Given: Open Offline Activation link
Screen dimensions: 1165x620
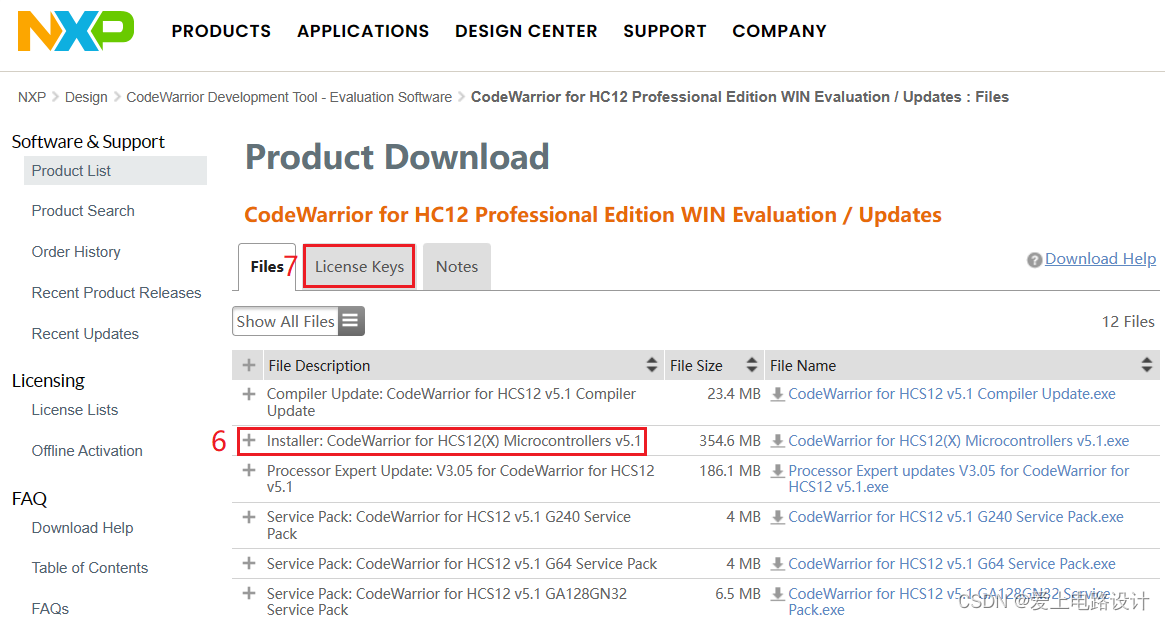Looking at the screenshot, I should (x=87, y=451).
